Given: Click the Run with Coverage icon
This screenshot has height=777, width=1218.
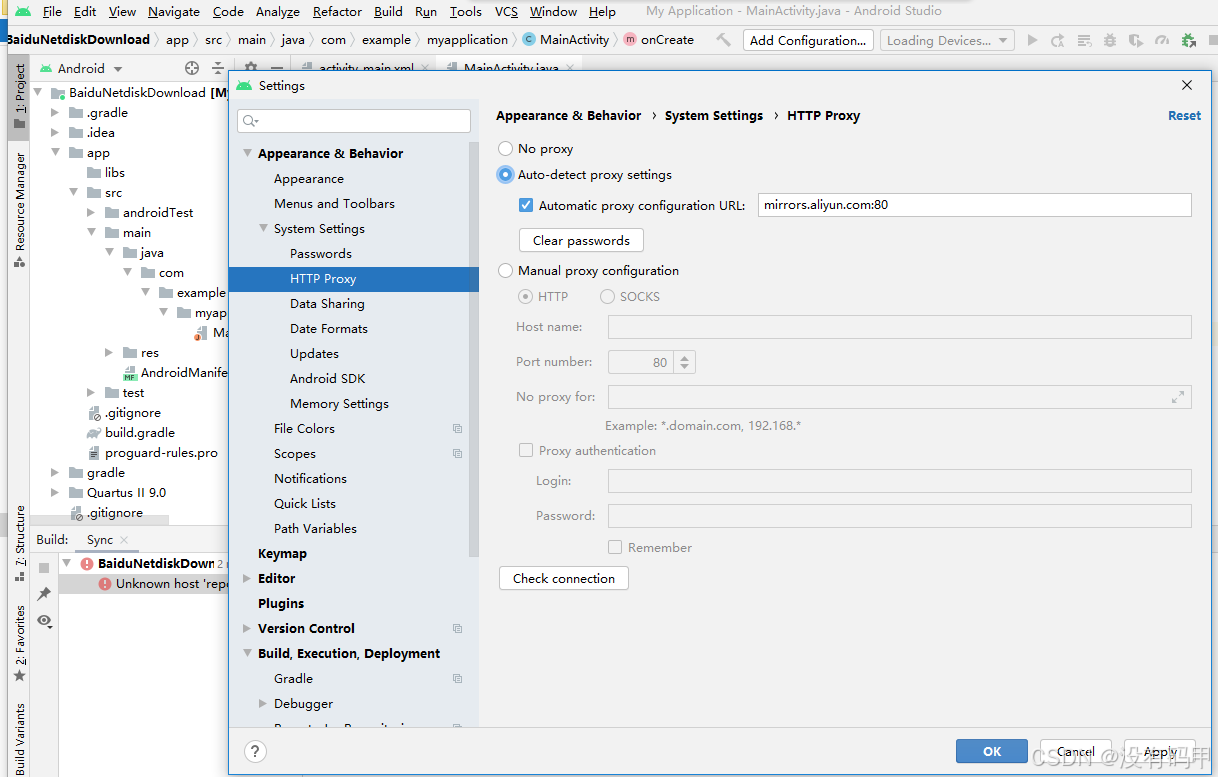Looking at the screenshot, I should pos(1135,40).
